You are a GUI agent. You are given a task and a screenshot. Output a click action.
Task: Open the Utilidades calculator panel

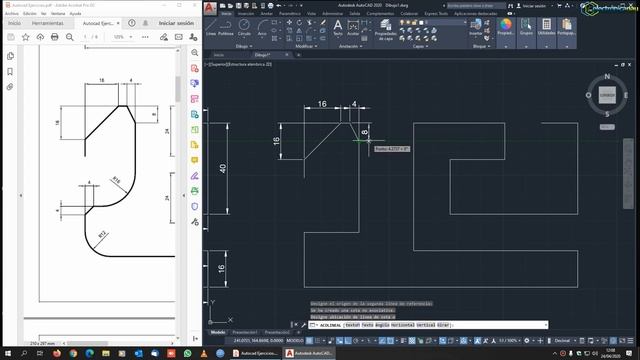(x=547, y=28)
